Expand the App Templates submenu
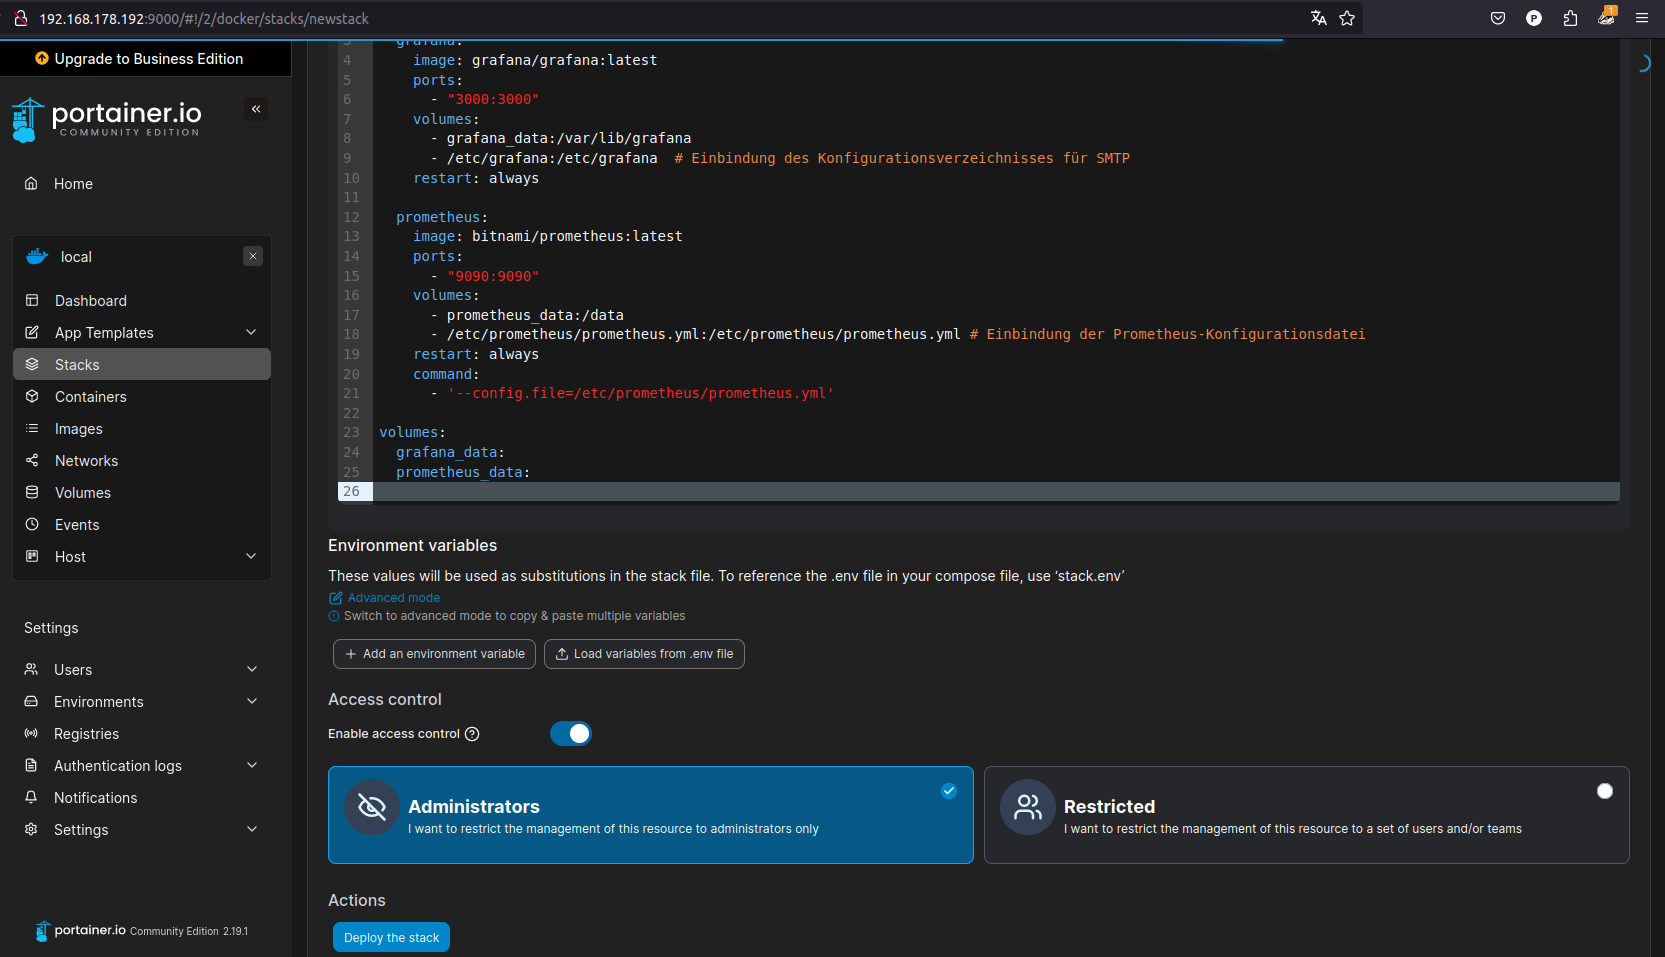Screen dimensions: 1665x957 pos(251,332)
